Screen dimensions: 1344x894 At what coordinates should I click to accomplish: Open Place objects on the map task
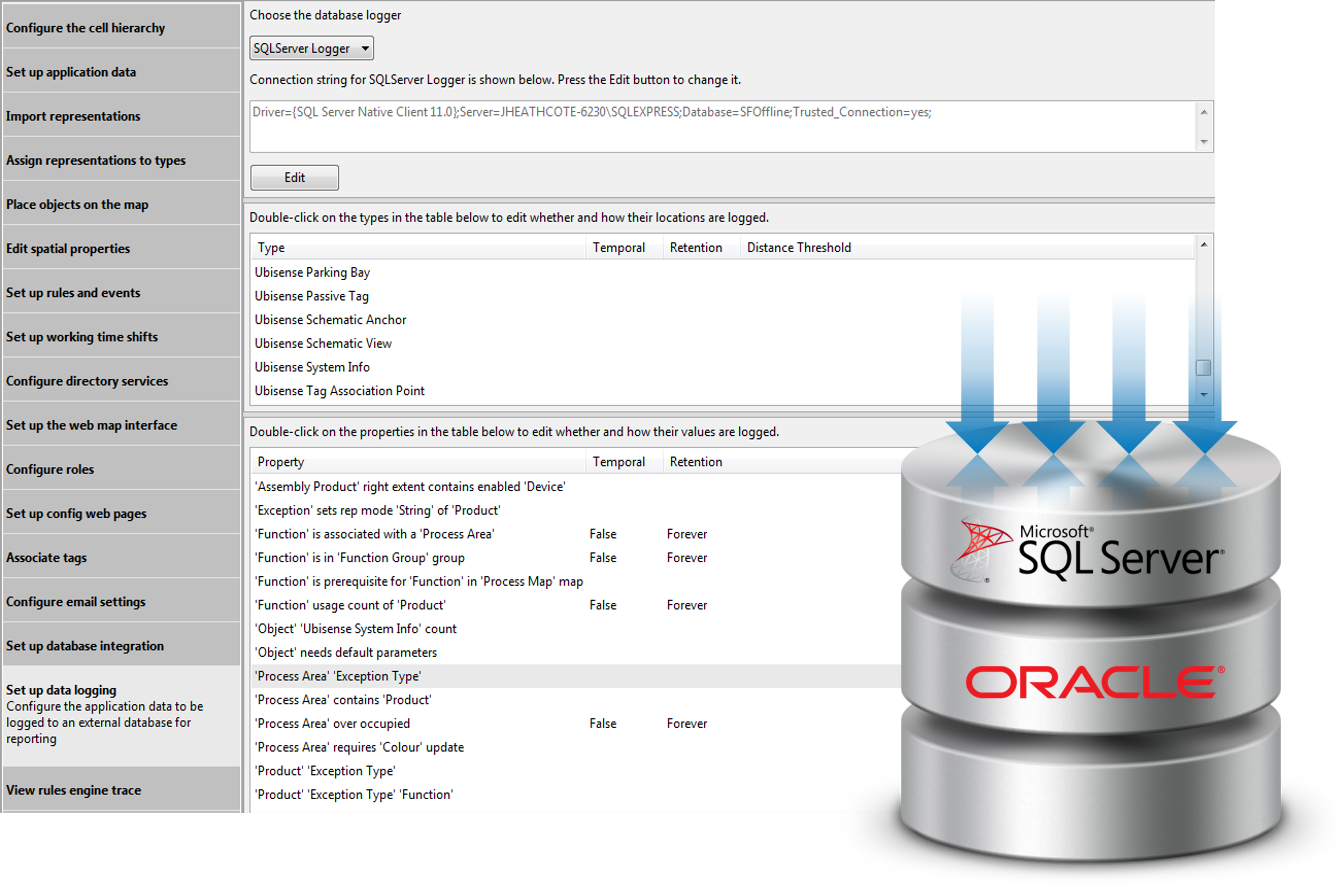121,204
